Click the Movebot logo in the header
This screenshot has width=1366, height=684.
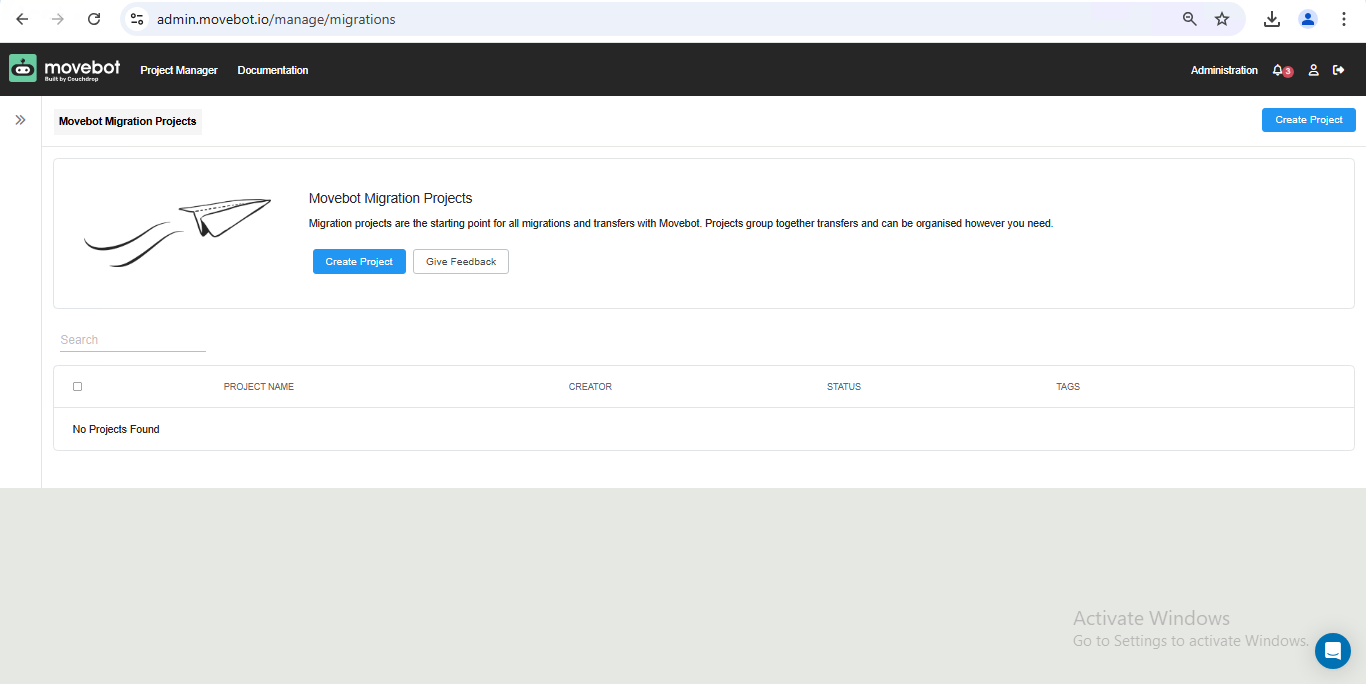point(65,69)
